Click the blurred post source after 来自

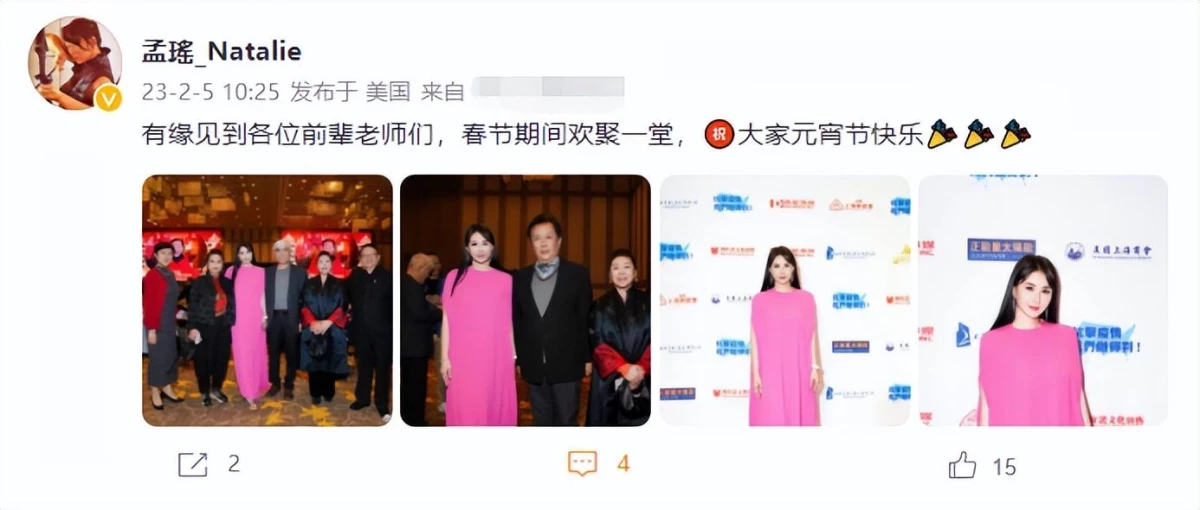coord(548,91)
